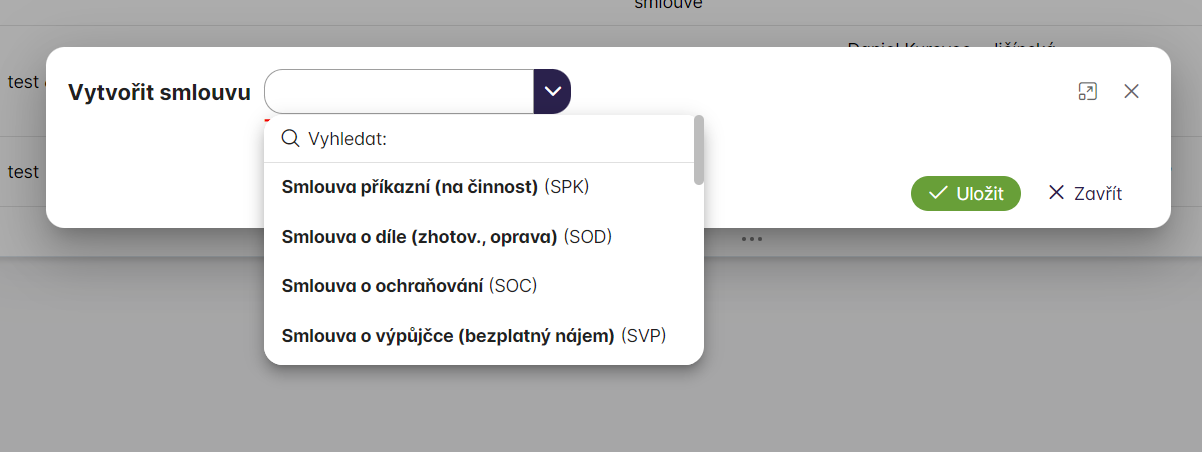Focus the Vyhledat search field
This screenshot has width=1202, height=452.
tap(490, 139)
